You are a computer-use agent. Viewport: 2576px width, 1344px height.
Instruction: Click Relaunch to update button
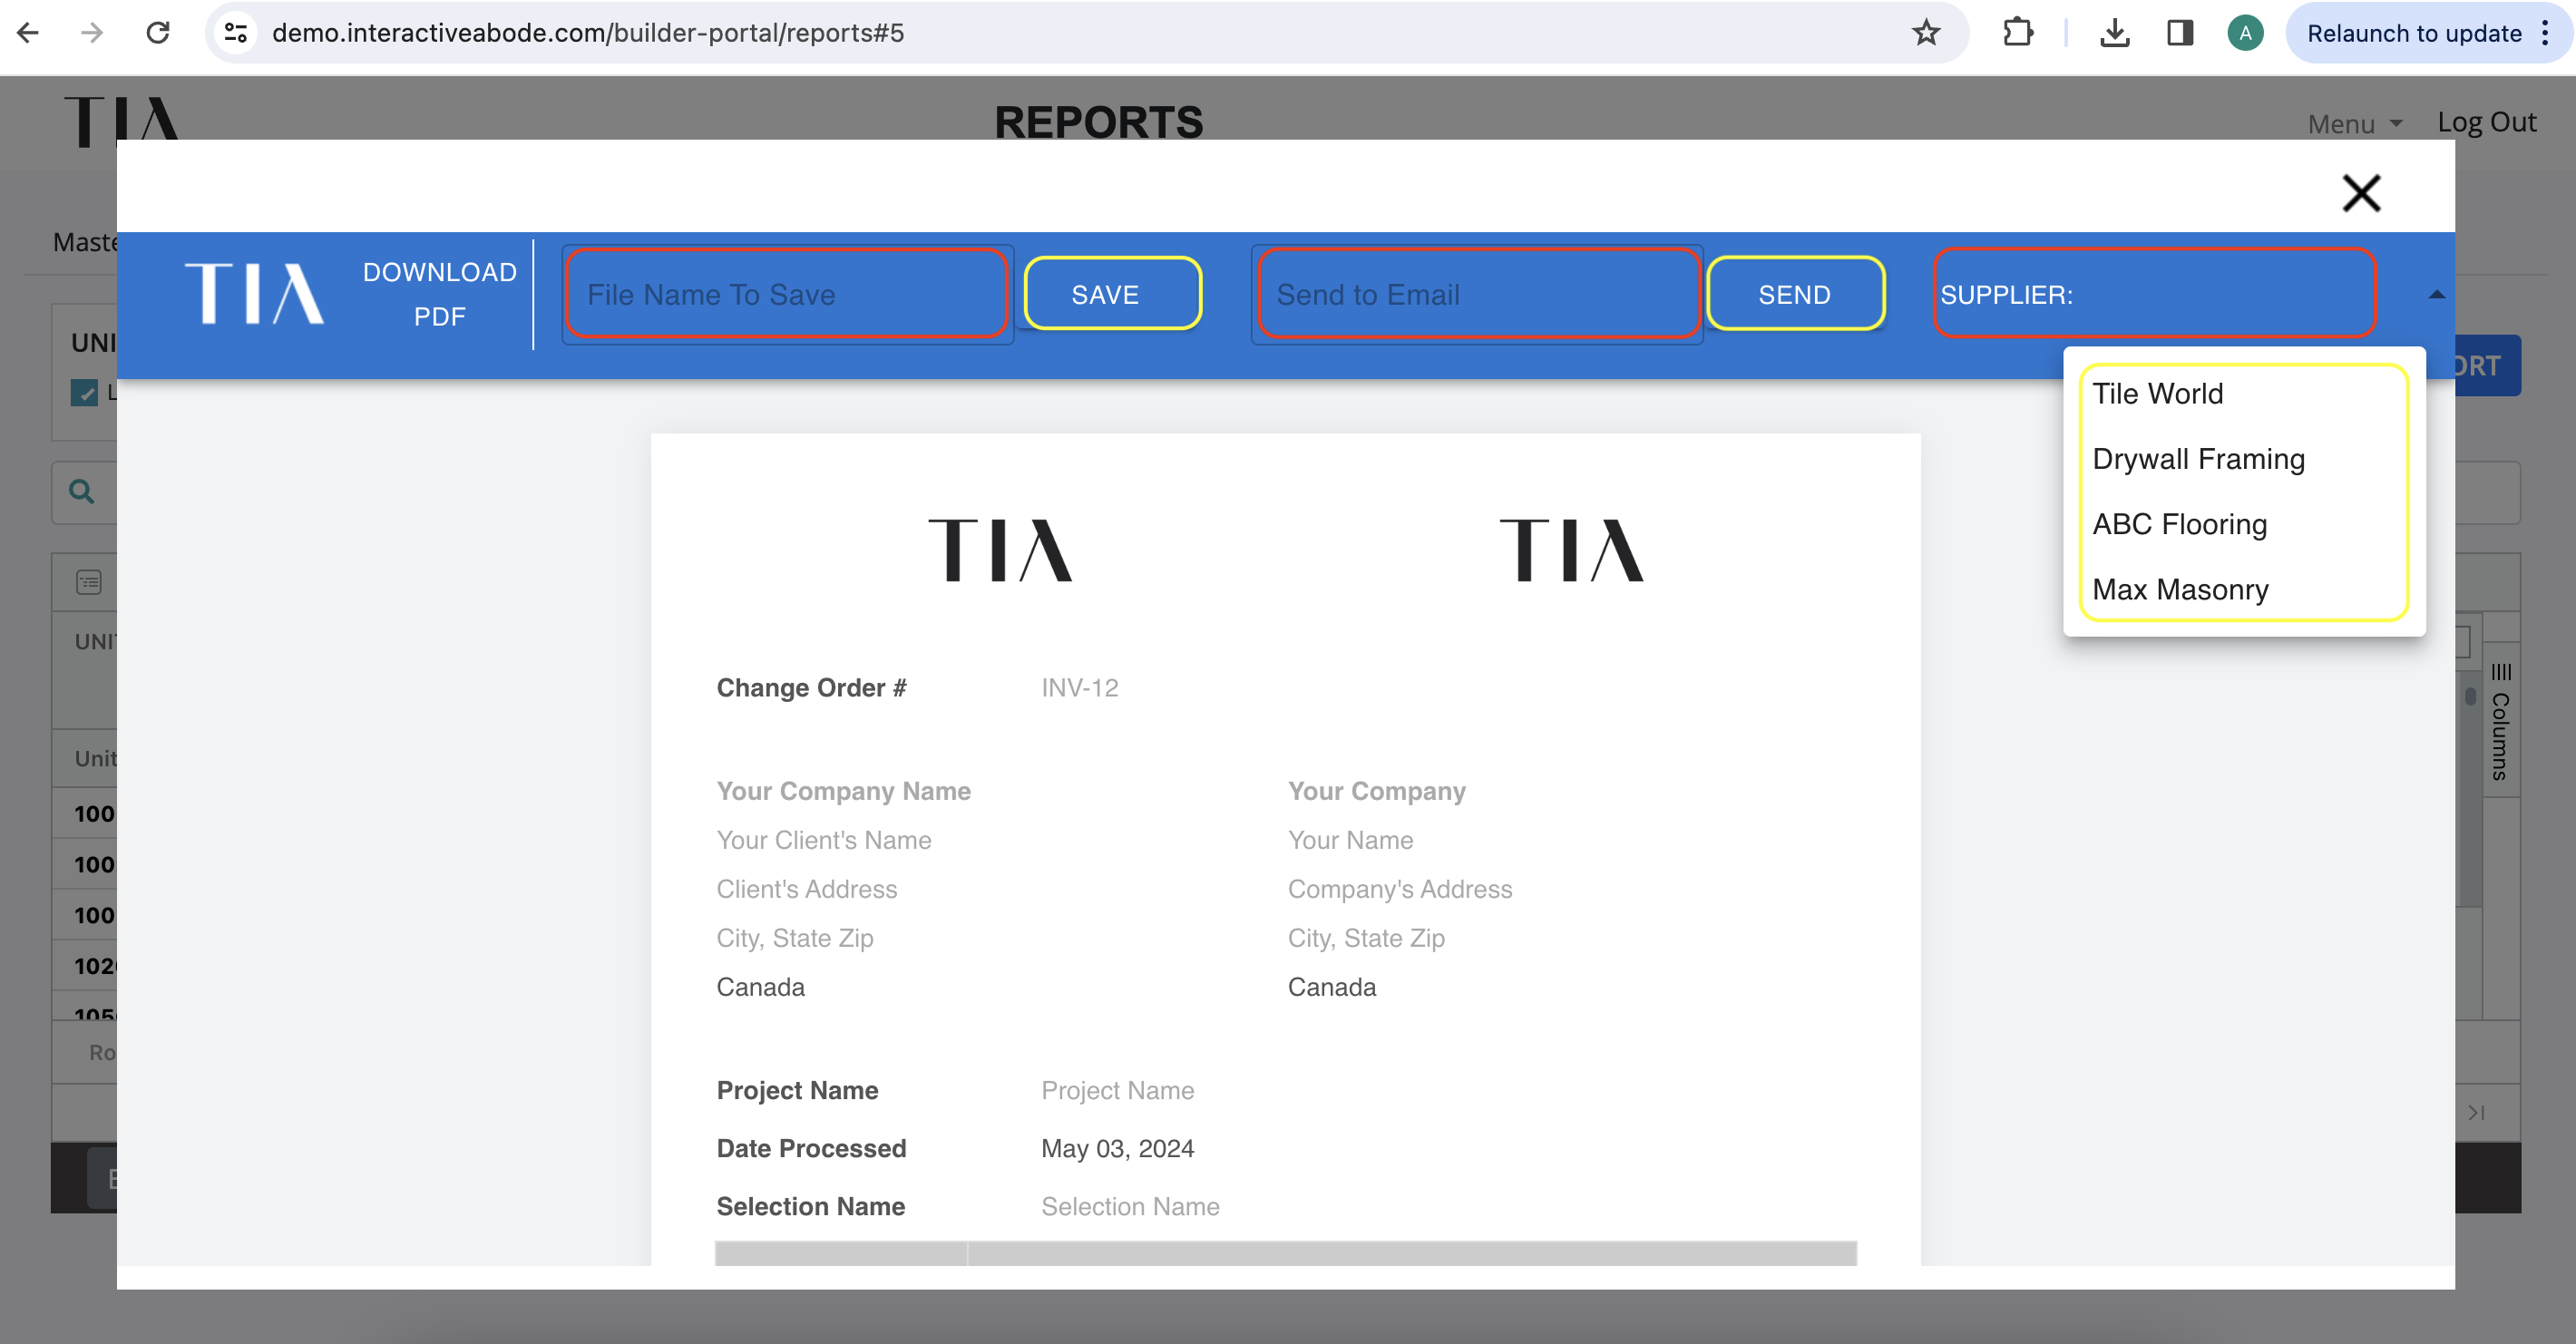(2413, 33)
